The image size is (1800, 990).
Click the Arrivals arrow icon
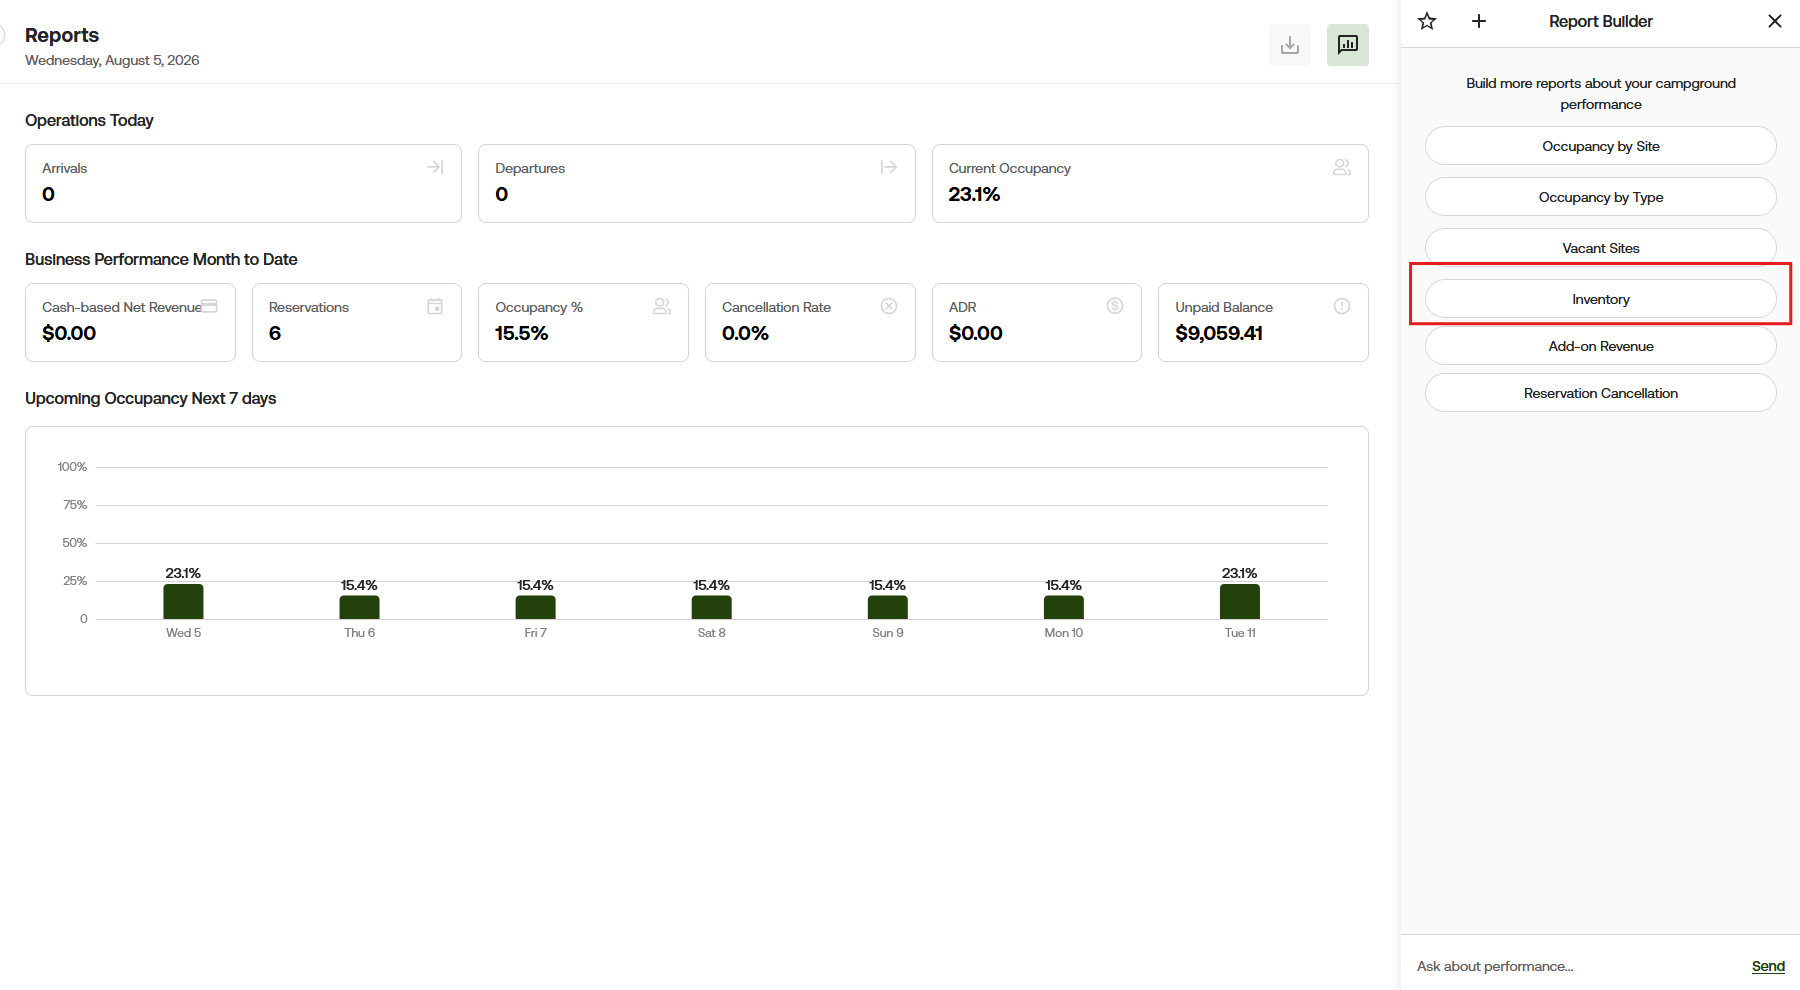(435, 167)
